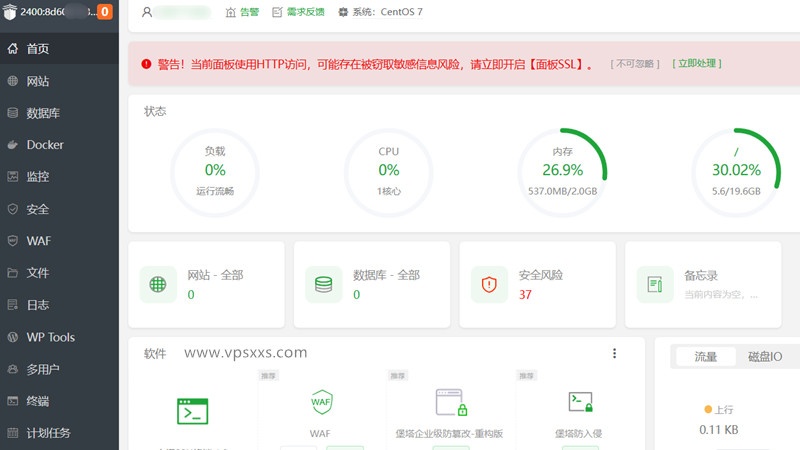Open 安全 security page in sidebar

(38, 209)
